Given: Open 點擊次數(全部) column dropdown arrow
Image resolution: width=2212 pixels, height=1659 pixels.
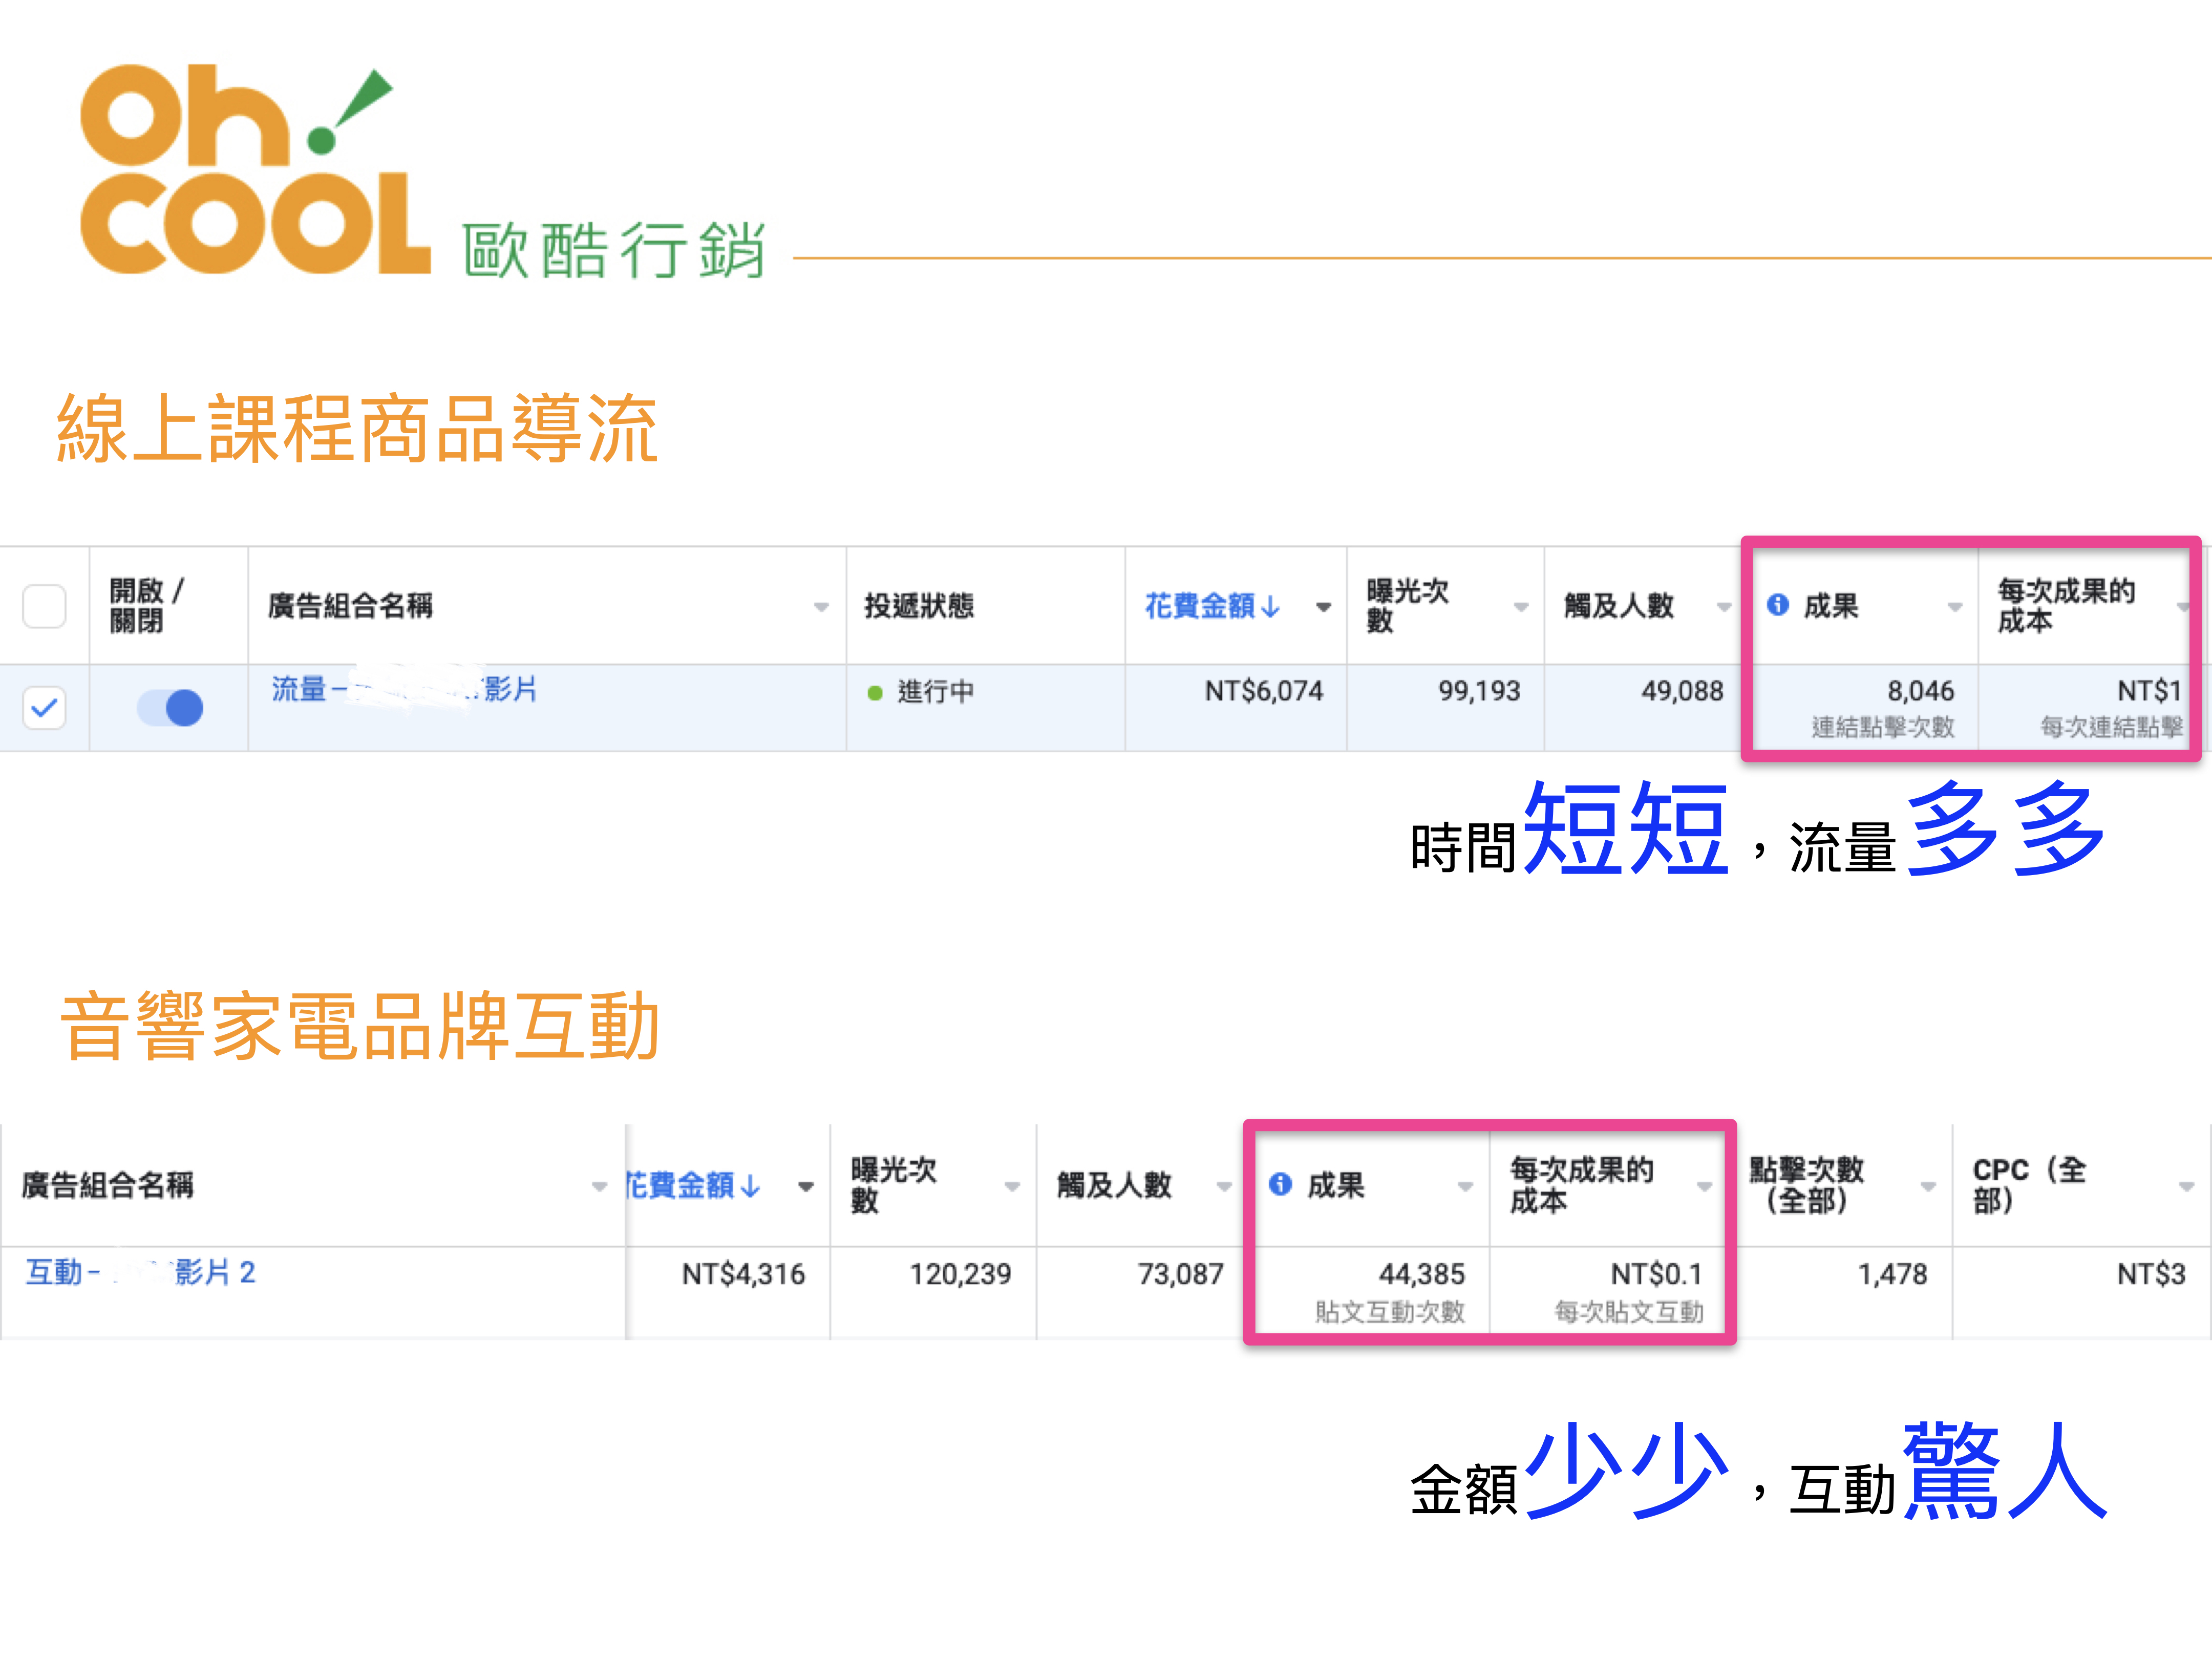Looking at the screenshot, I should [x=1928, y=1187].
